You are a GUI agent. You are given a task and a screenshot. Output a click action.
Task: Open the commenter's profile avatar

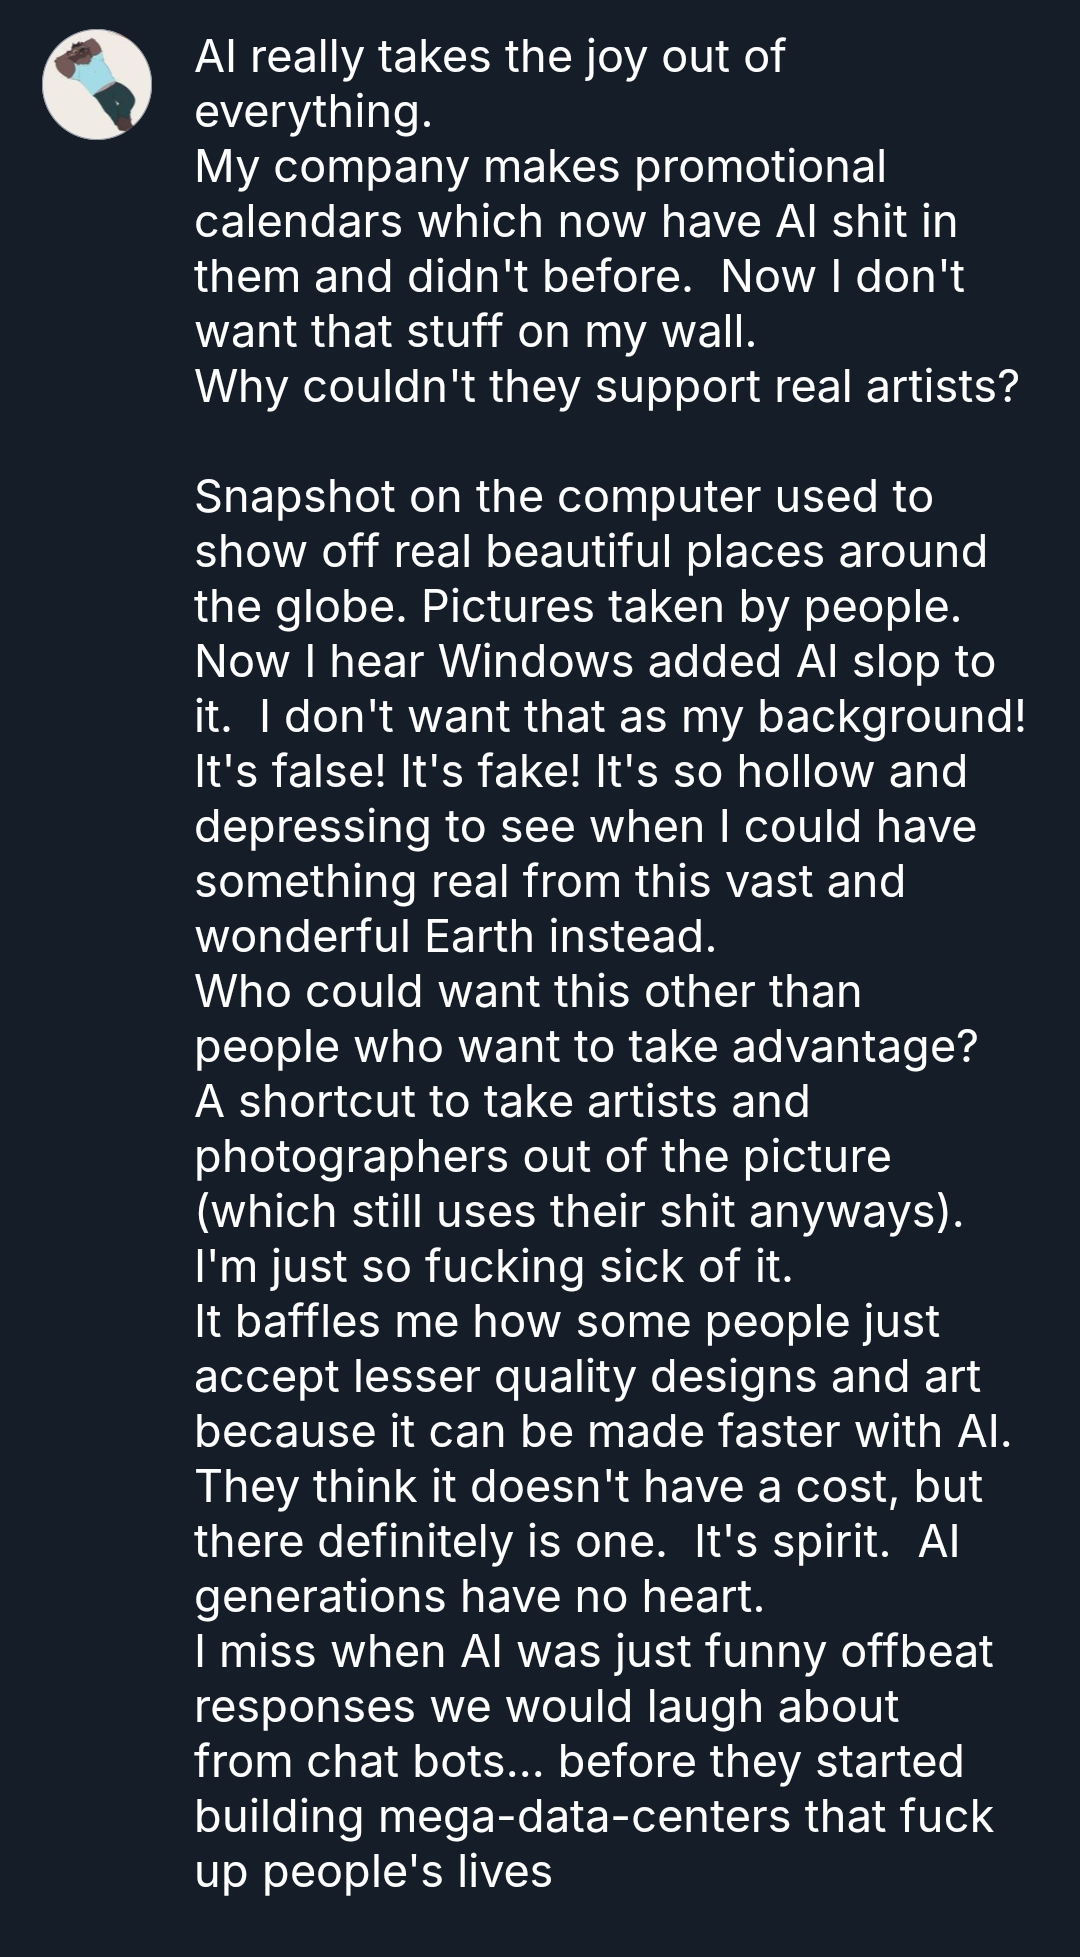[x=96, y=84]
